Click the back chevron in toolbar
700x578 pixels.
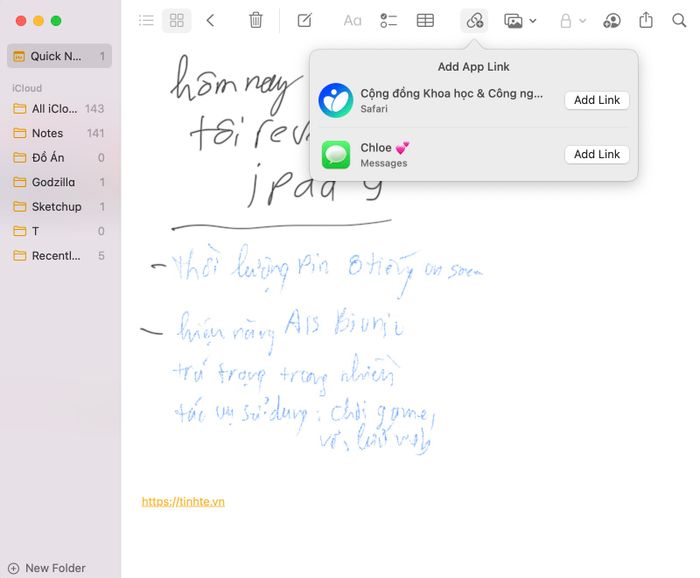click(210, 21)
